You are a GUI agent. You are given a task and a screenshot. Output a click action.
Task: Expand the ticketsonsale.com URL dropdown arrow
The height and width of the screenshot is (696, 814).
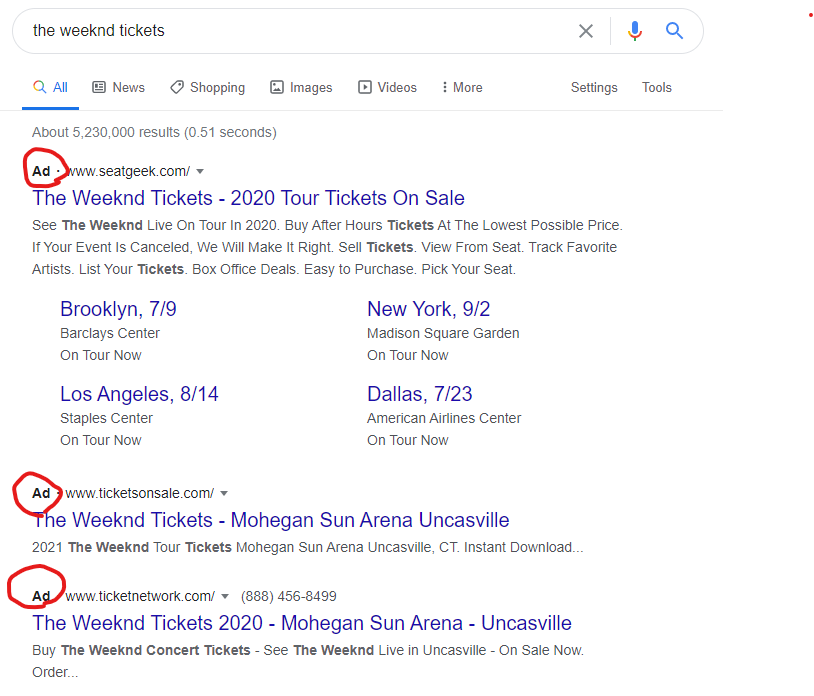pos(225,493)
